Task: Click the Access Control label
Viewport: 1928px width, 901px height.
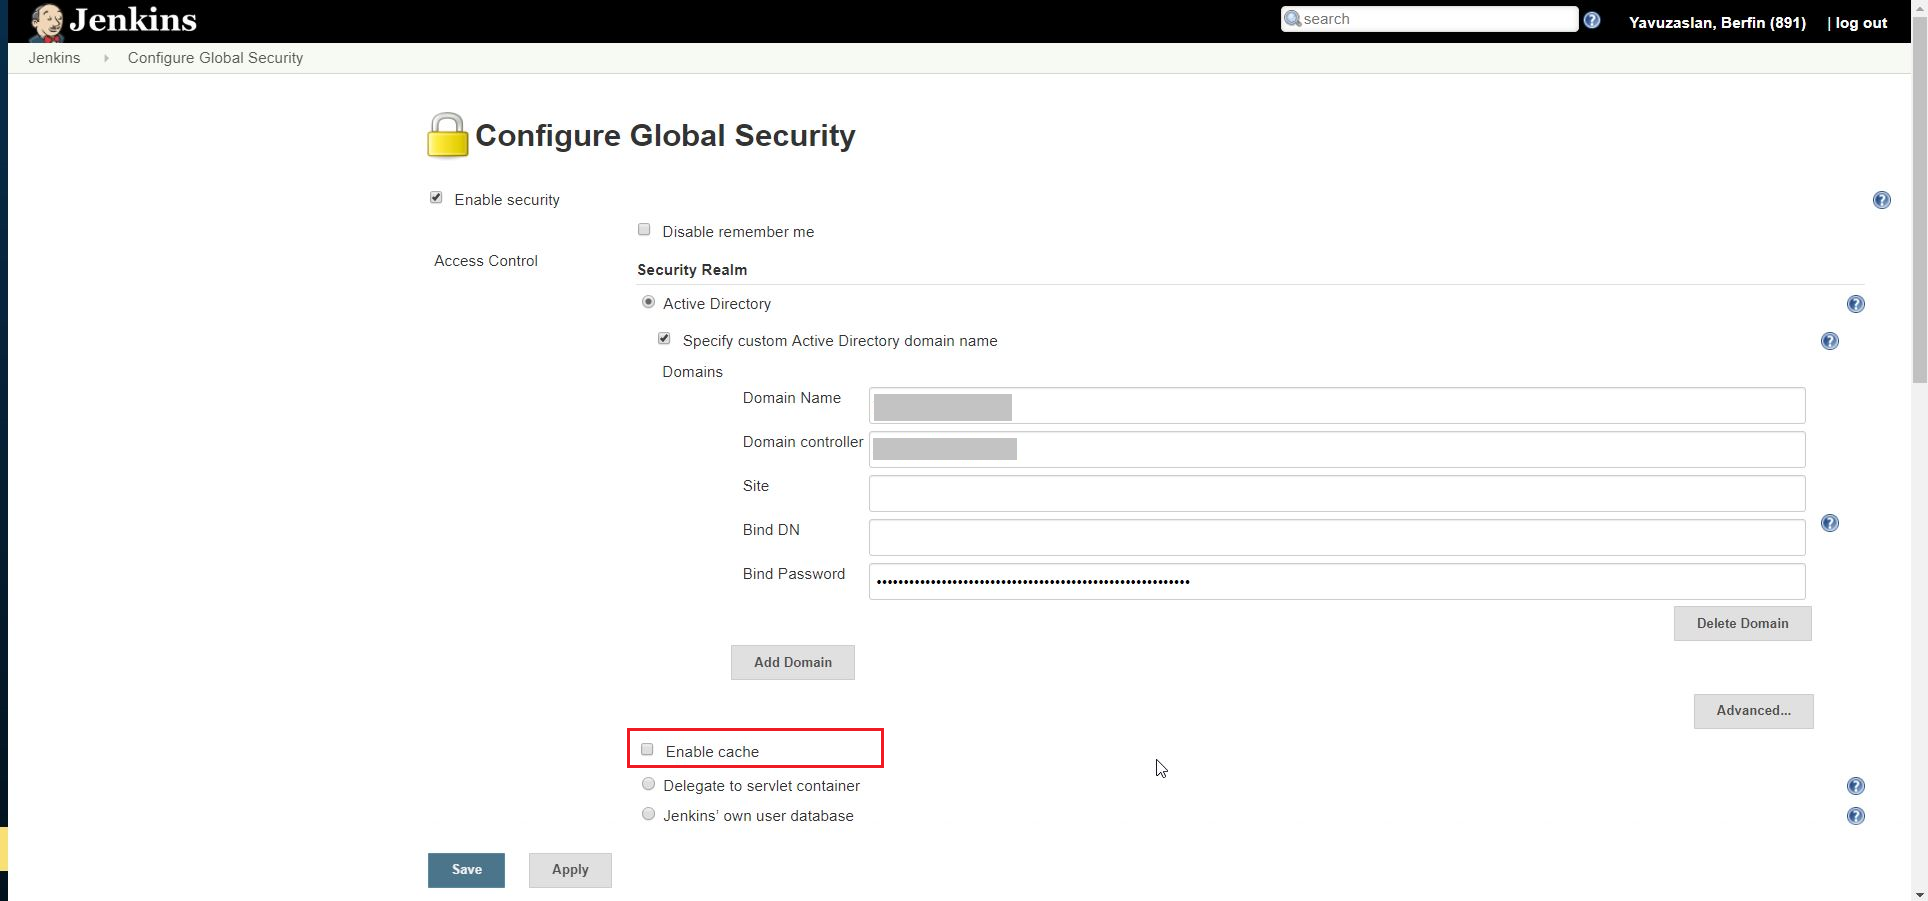Action: tap(486, 261)
